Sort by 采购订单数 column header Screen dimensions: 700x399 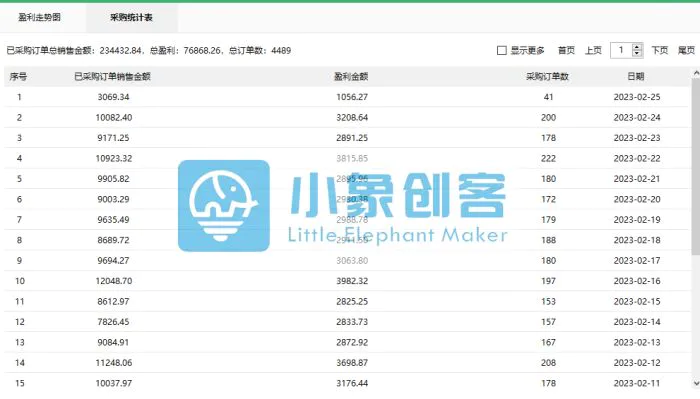548,76
